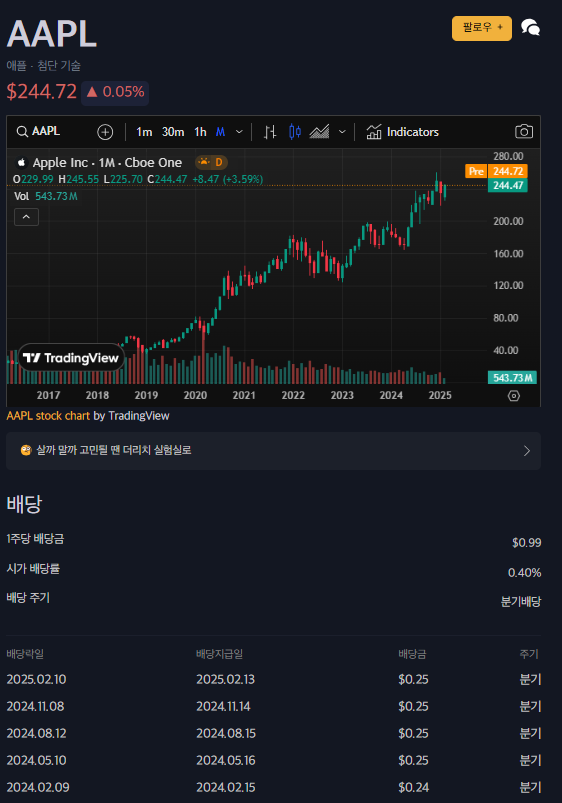562x803 pixels.
Task: Take a snapshot with camera icon
Action: tap(524, 132)
